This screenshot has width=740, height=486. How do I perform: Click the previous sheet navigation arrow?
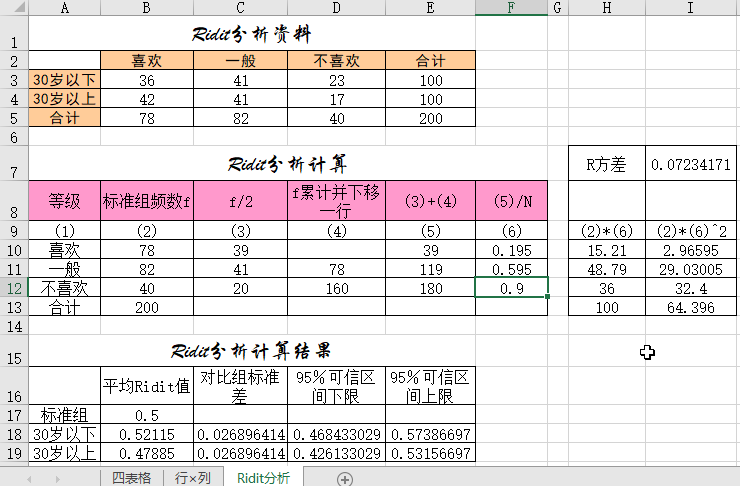(x=30, y=479)
